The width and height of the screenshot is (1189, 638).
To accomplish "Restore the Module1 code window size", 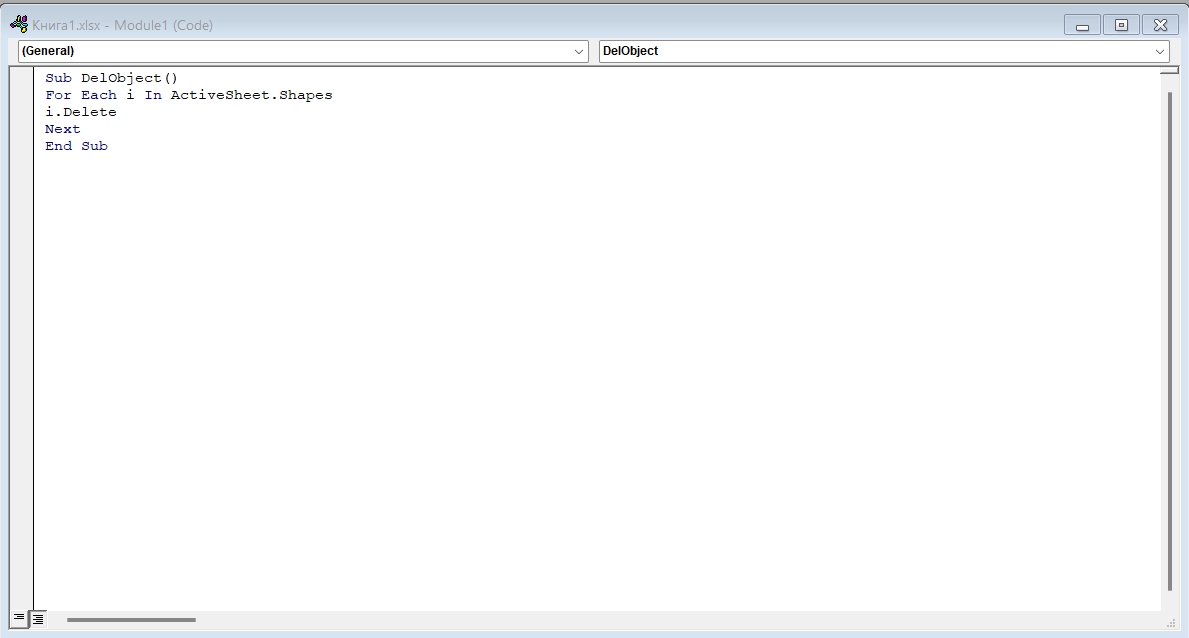I will tap(1121, 25).
